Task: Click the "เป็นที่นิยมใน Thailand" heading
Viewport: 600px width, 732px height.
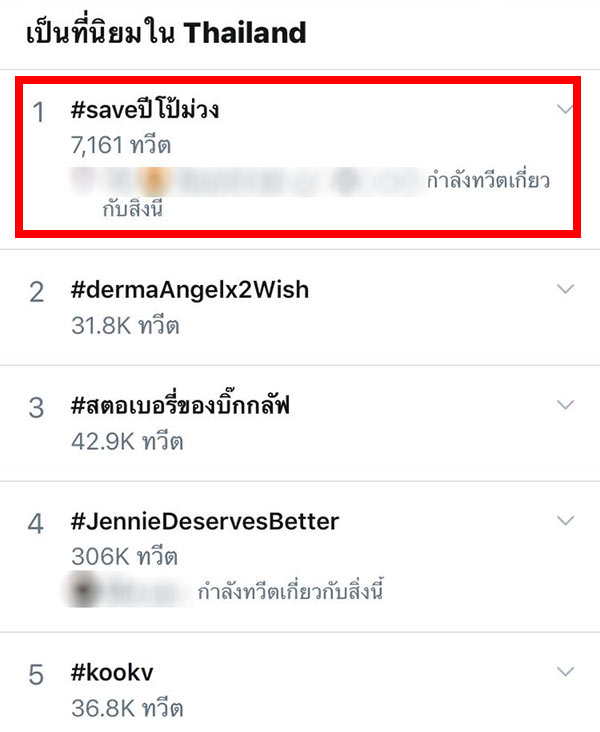Action: point(162,33)
